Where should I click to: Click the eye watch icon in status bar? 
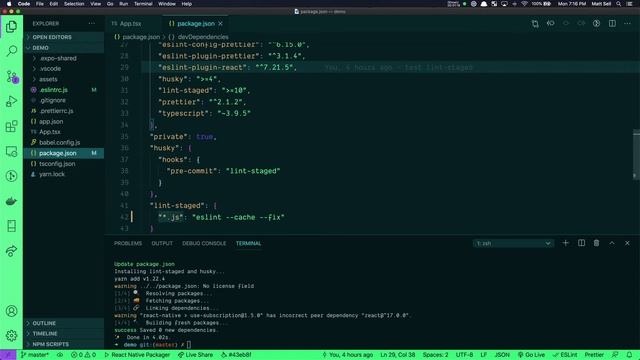click(60, 355)
